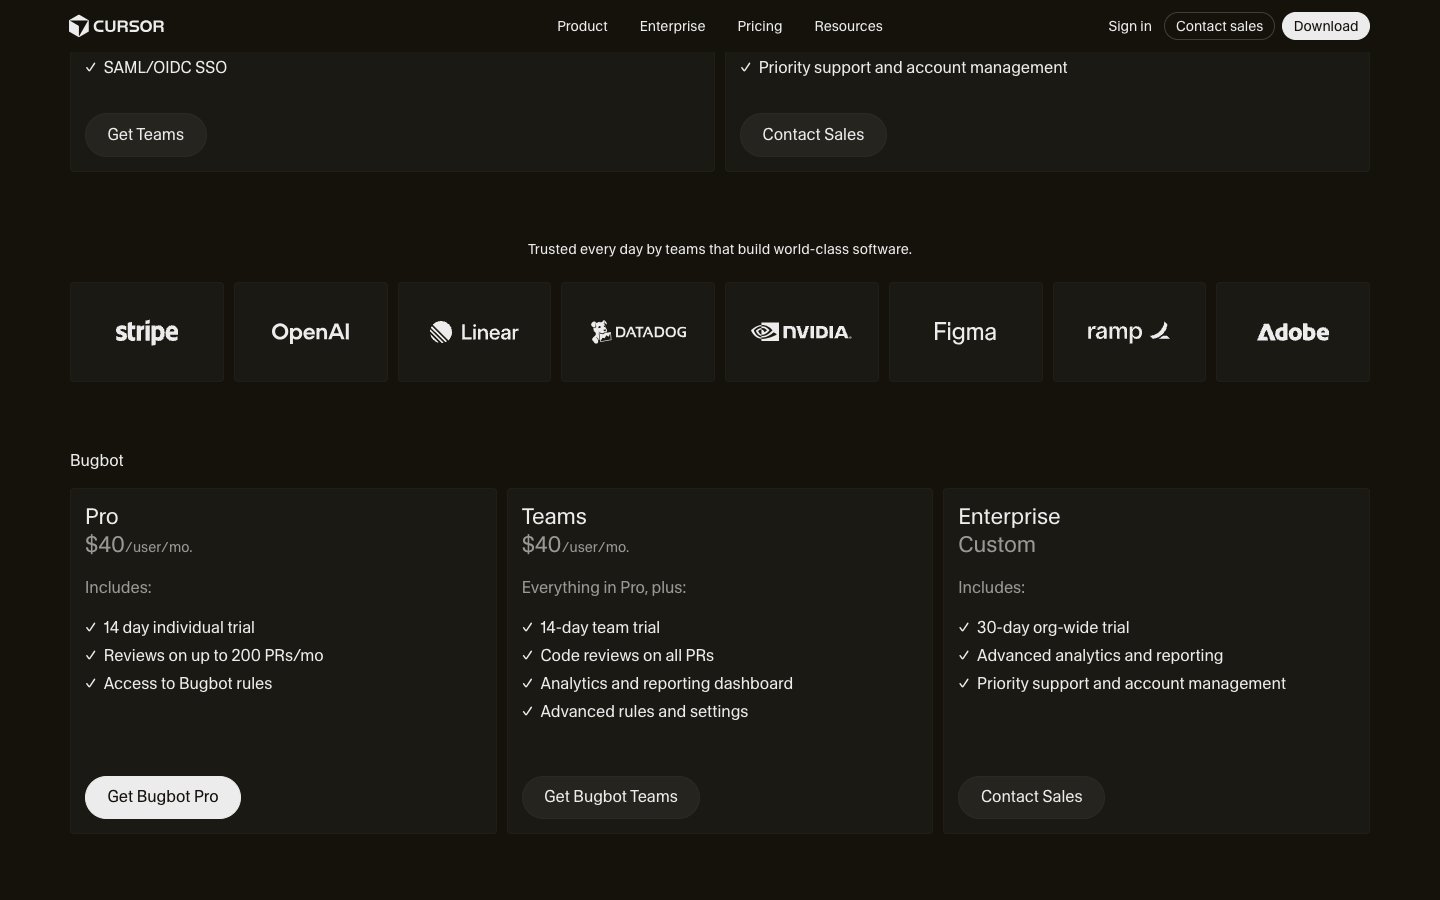
Task: Click the NVIDIA logo tile
Action: 801,332
